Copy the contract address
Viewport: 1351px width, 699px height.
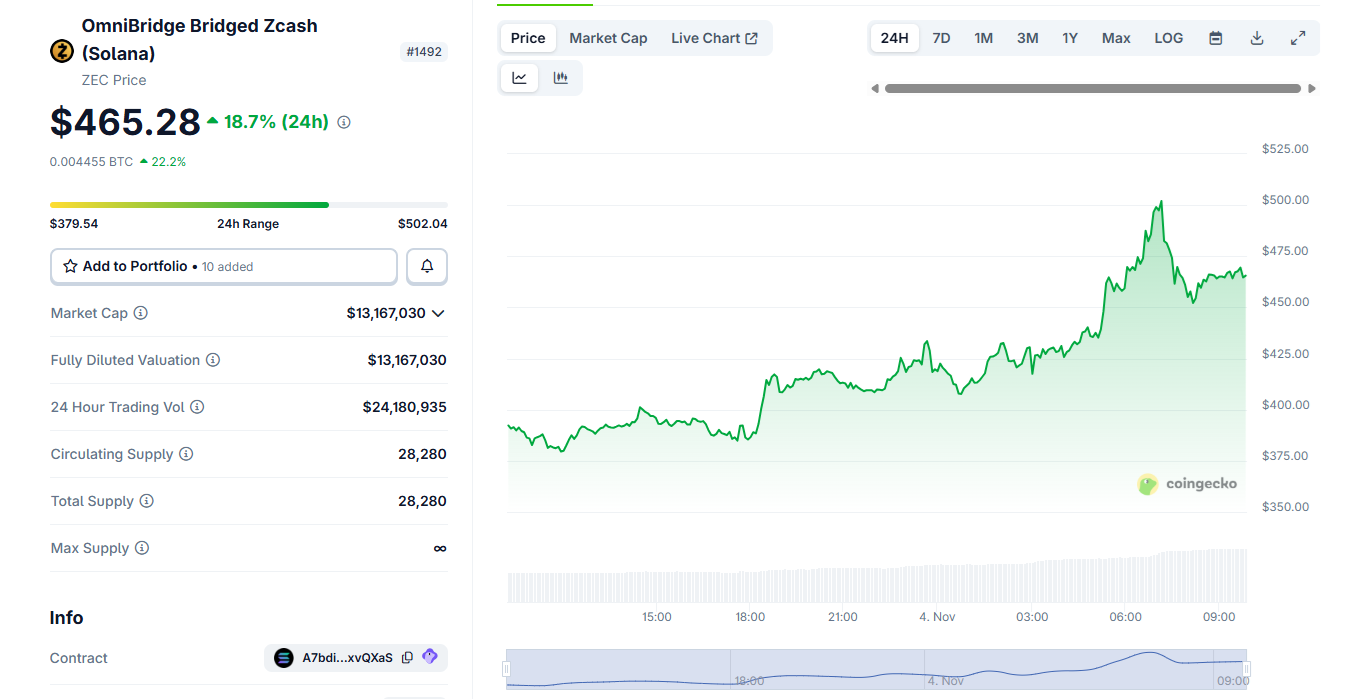pyautogui.click(x=407, y=657)
